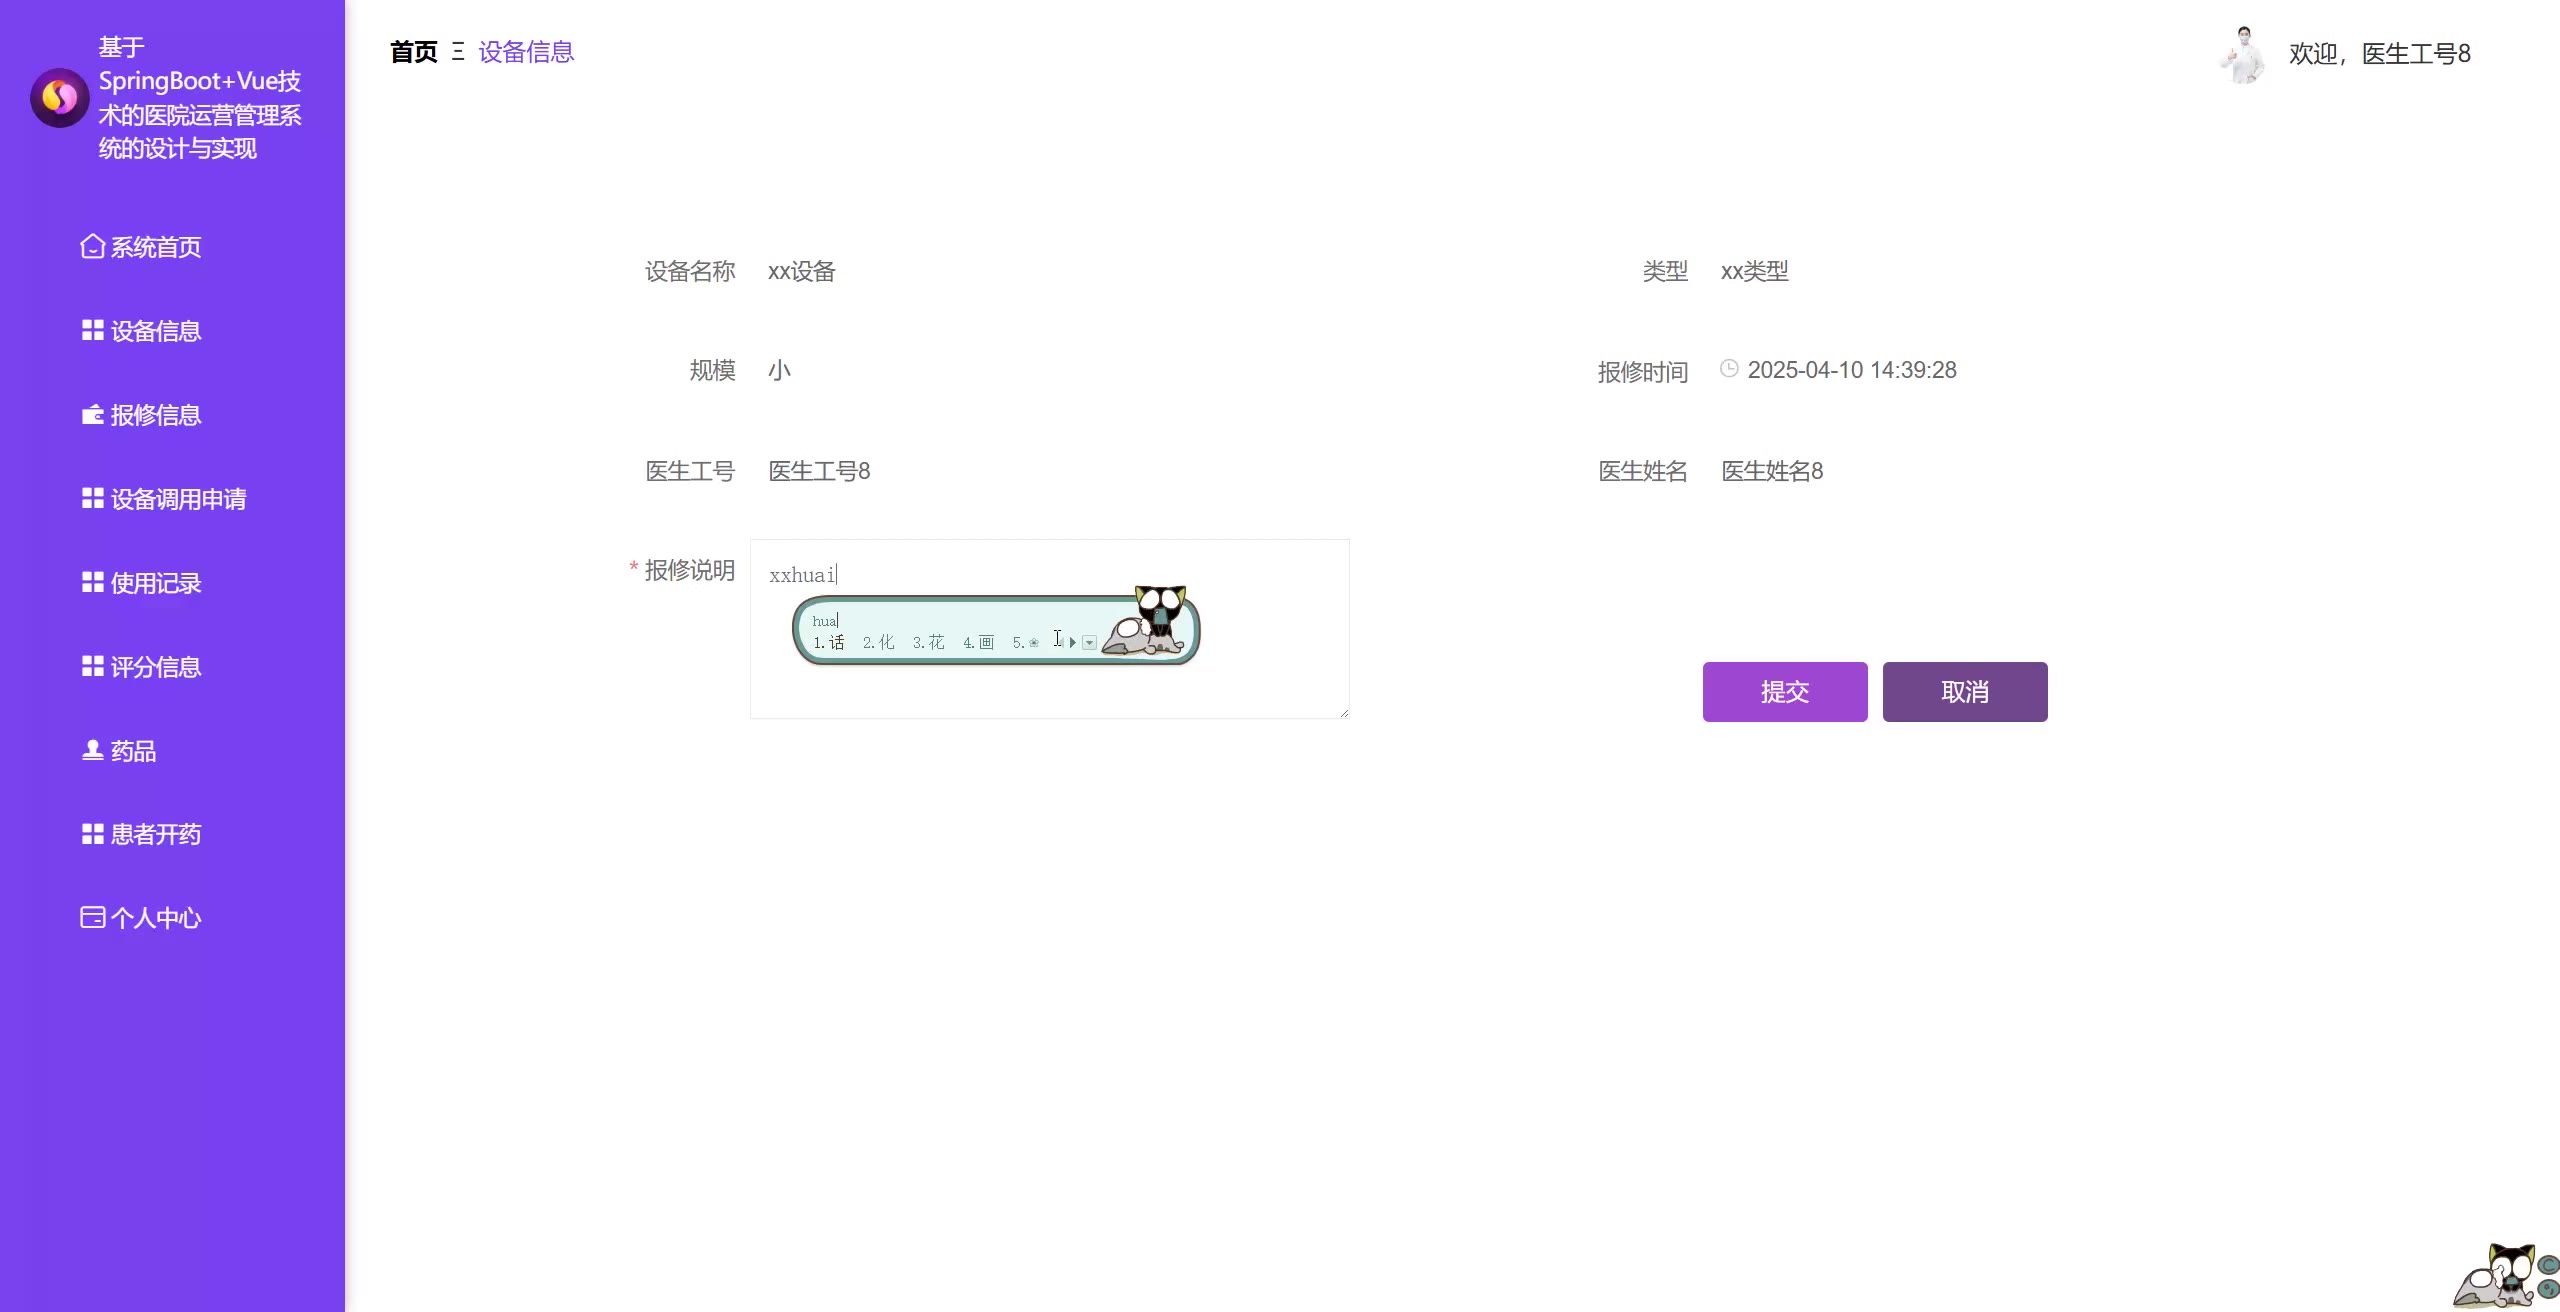Go to next IME candidate page arrow
The width and height of the screenshot is (2560, 1312).
point(1073,642)
